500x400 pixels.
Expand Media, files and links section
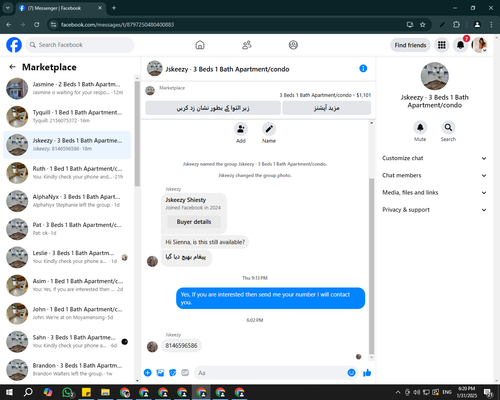click(434, 192)
